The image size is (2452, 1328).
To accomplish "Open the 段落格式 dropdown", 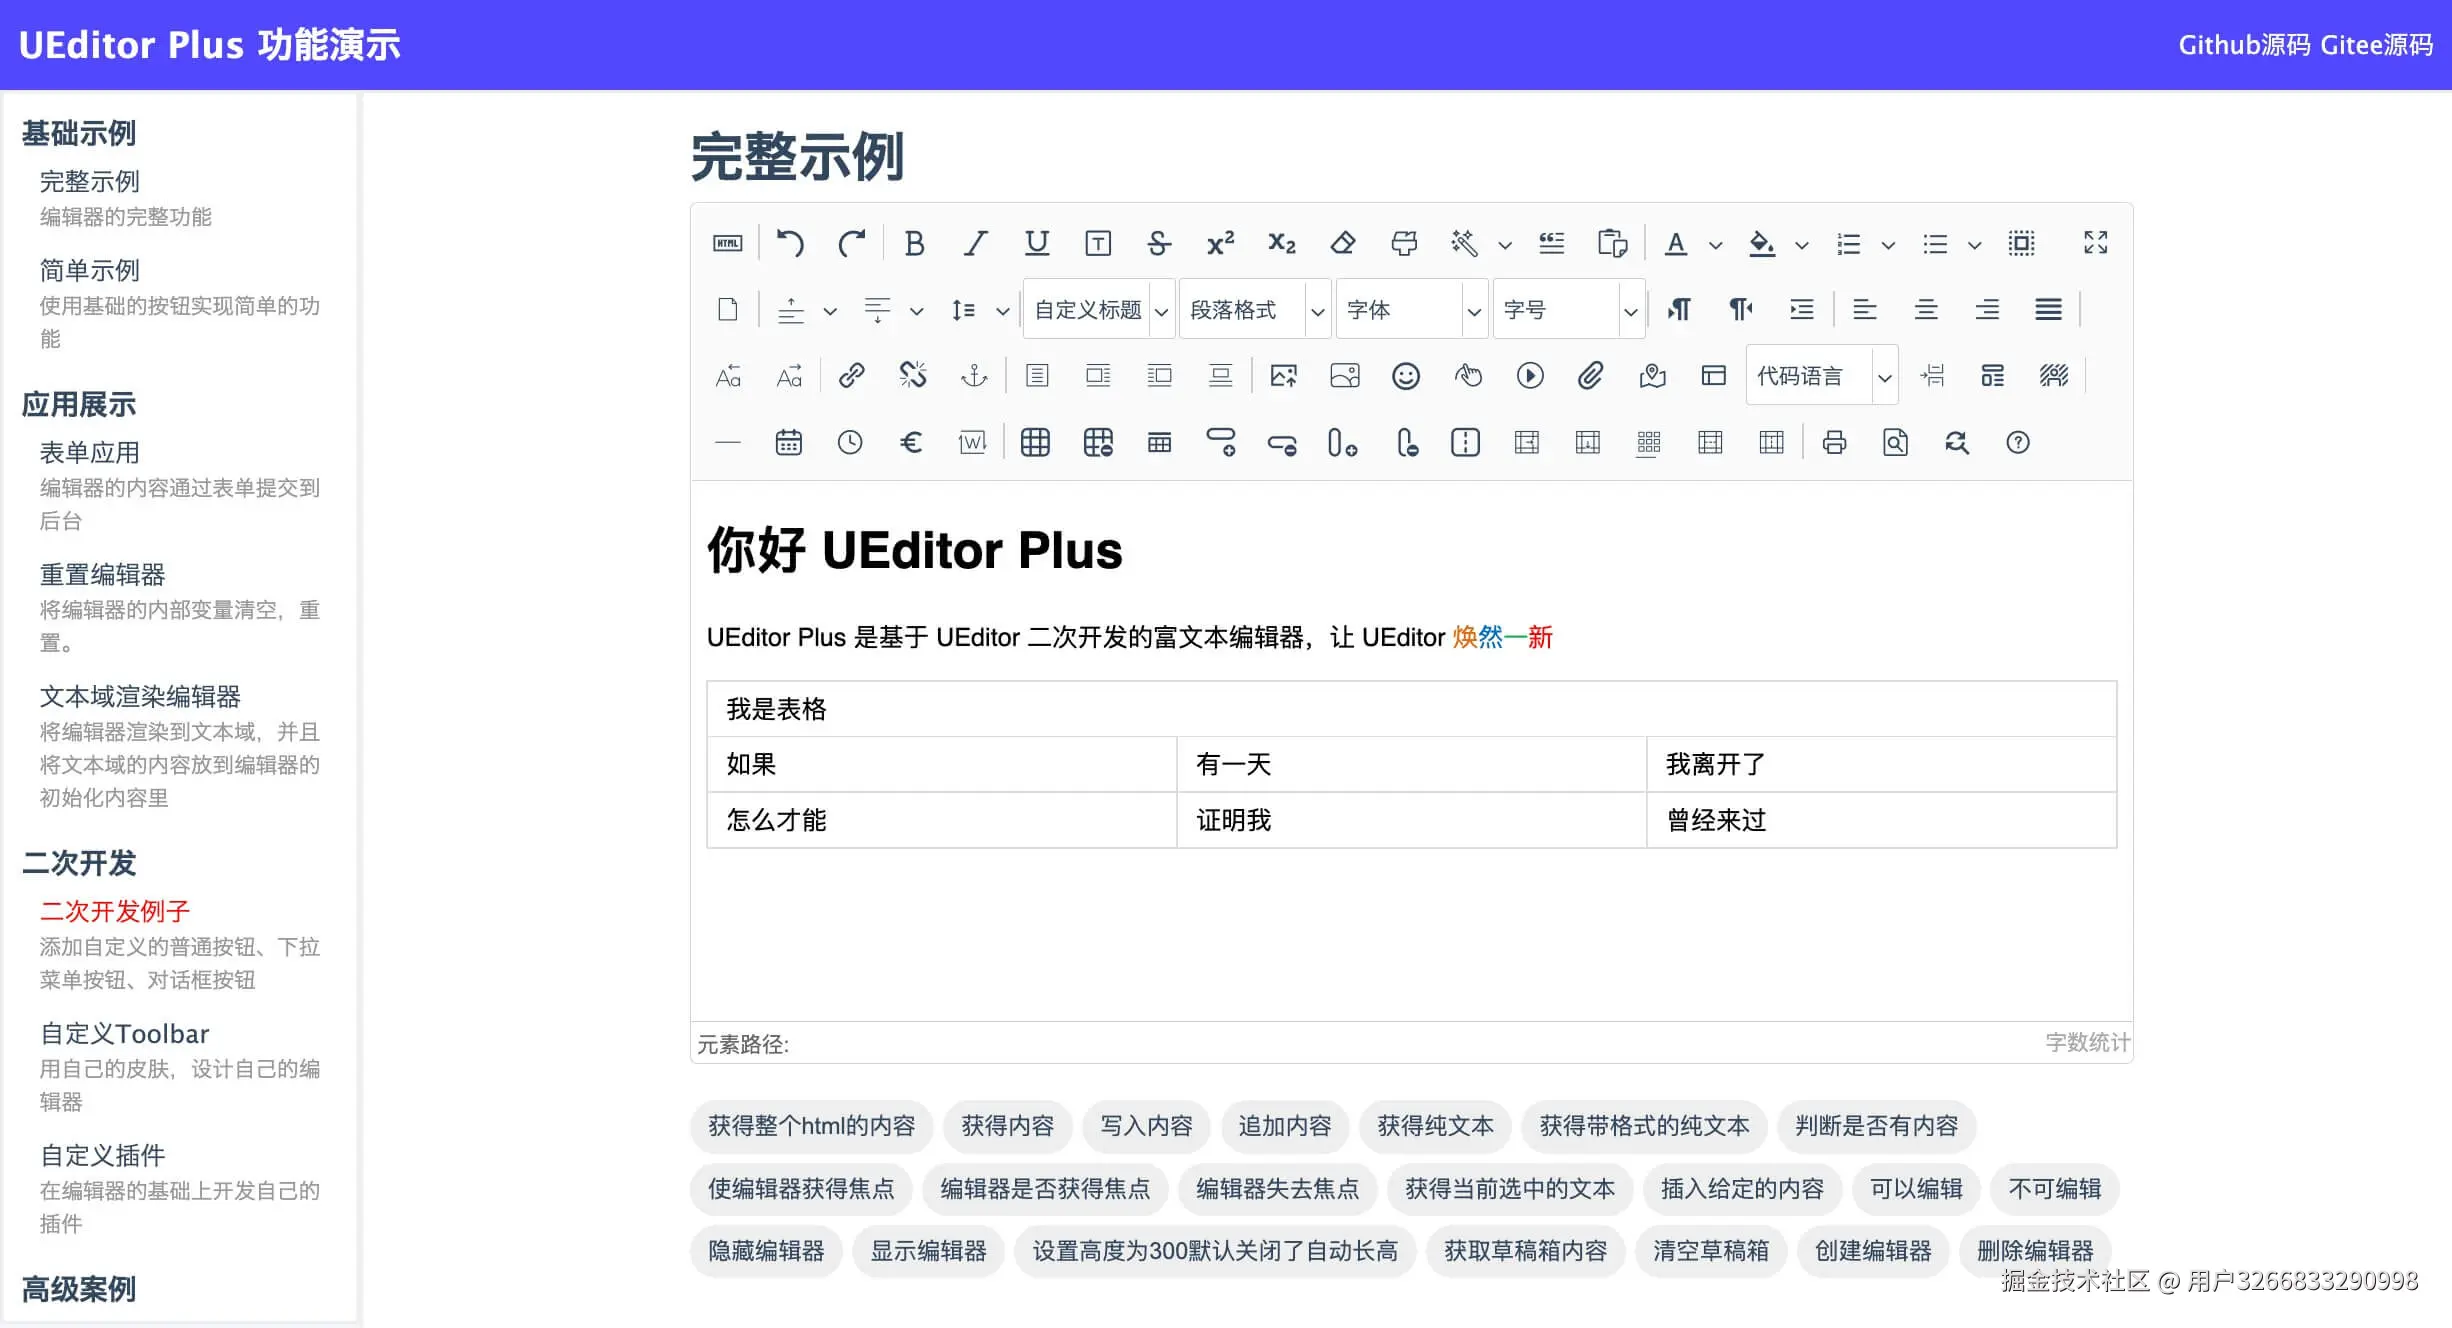I will coord(1255,310).
